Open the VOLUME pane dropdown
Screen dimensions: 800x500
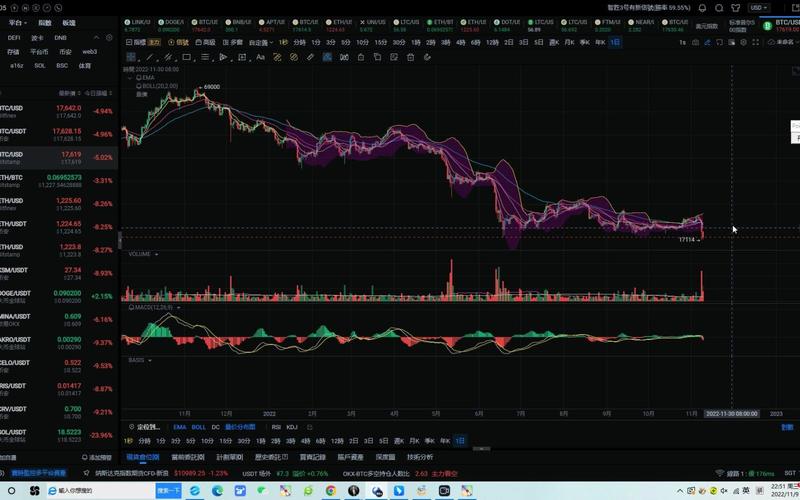click(156, 254)
